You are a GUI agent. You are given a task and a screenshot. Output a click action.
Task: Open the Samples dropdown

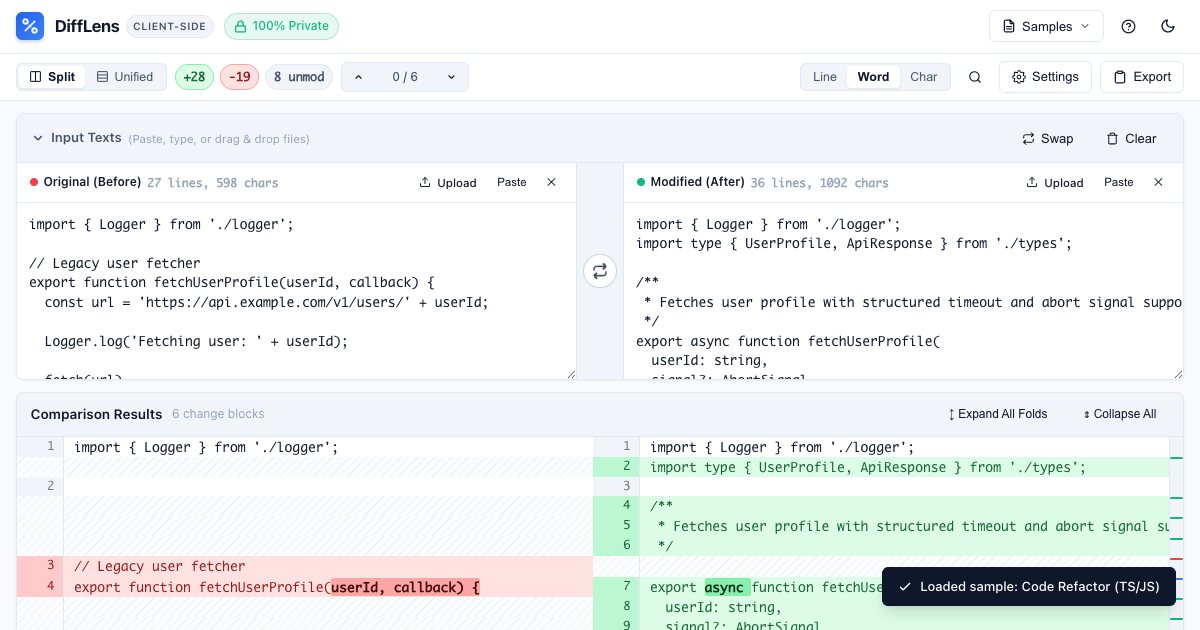1046,26
